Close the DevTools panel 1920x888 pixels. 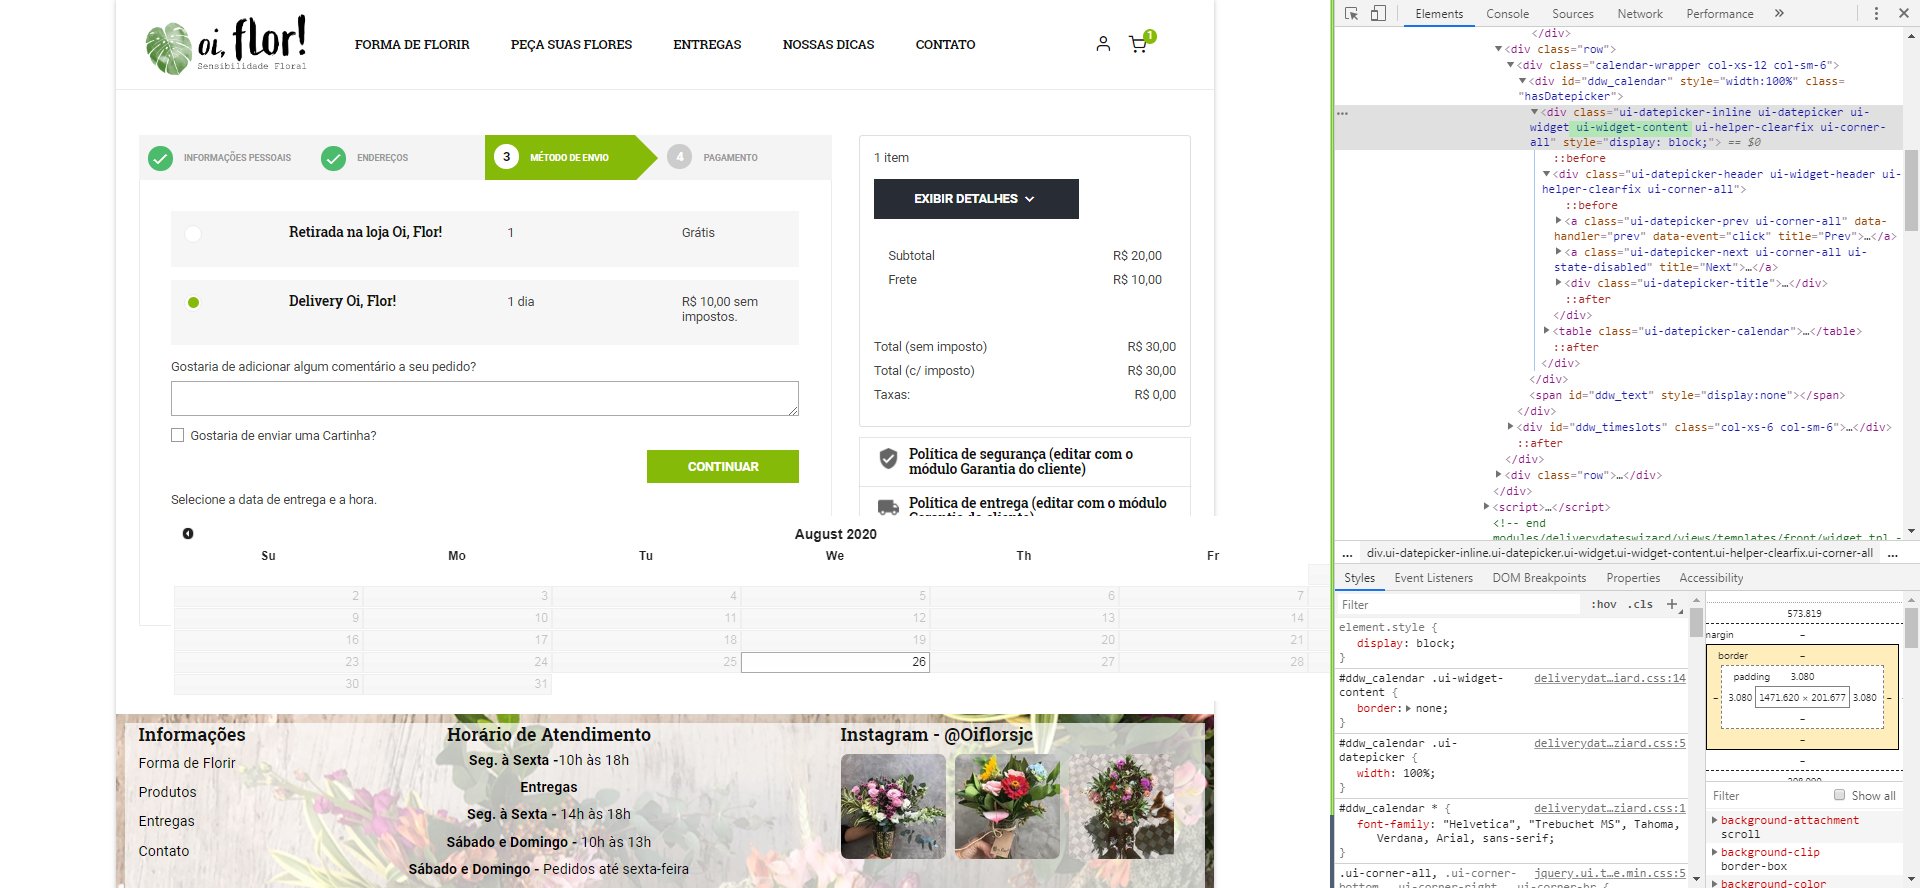click(x=1904, y=14)
